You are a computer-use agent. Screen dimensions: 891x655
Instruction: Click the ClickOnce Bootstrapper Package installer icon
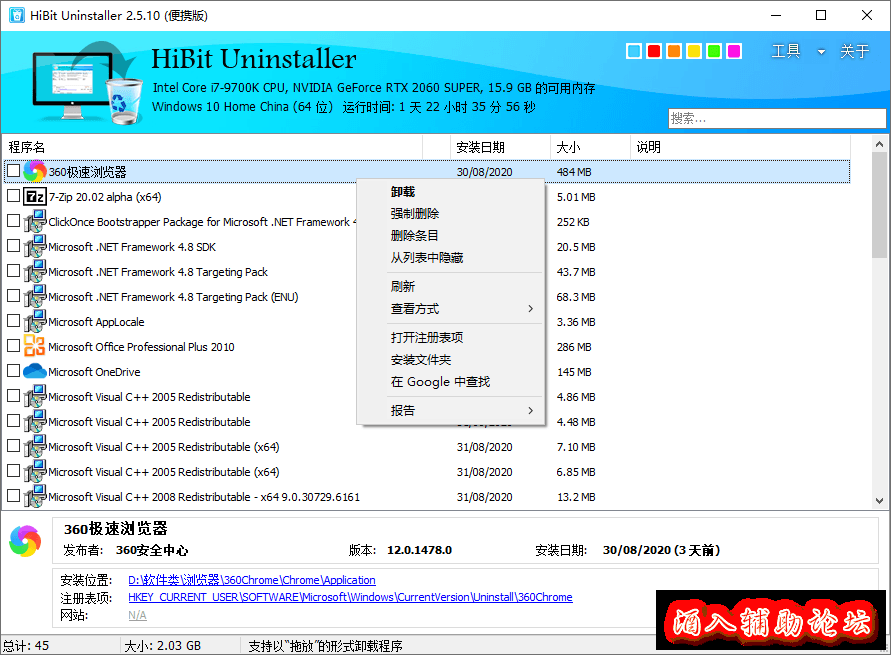(x=35, y=222)
